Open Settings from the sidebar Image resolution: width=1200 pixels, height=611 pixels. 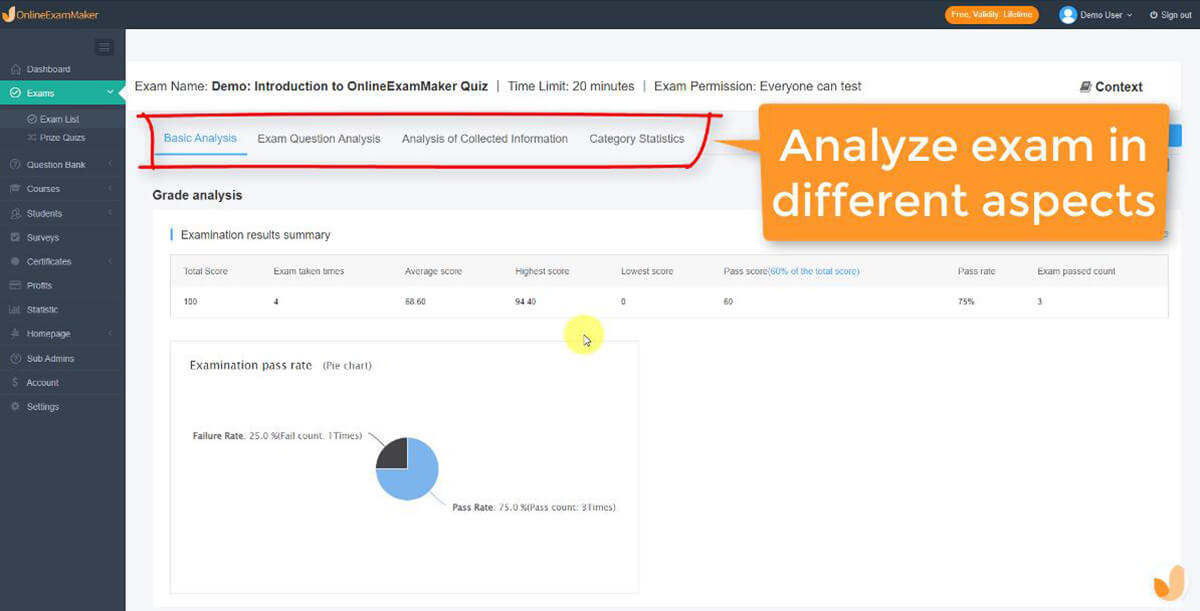[x=42, y=407]
